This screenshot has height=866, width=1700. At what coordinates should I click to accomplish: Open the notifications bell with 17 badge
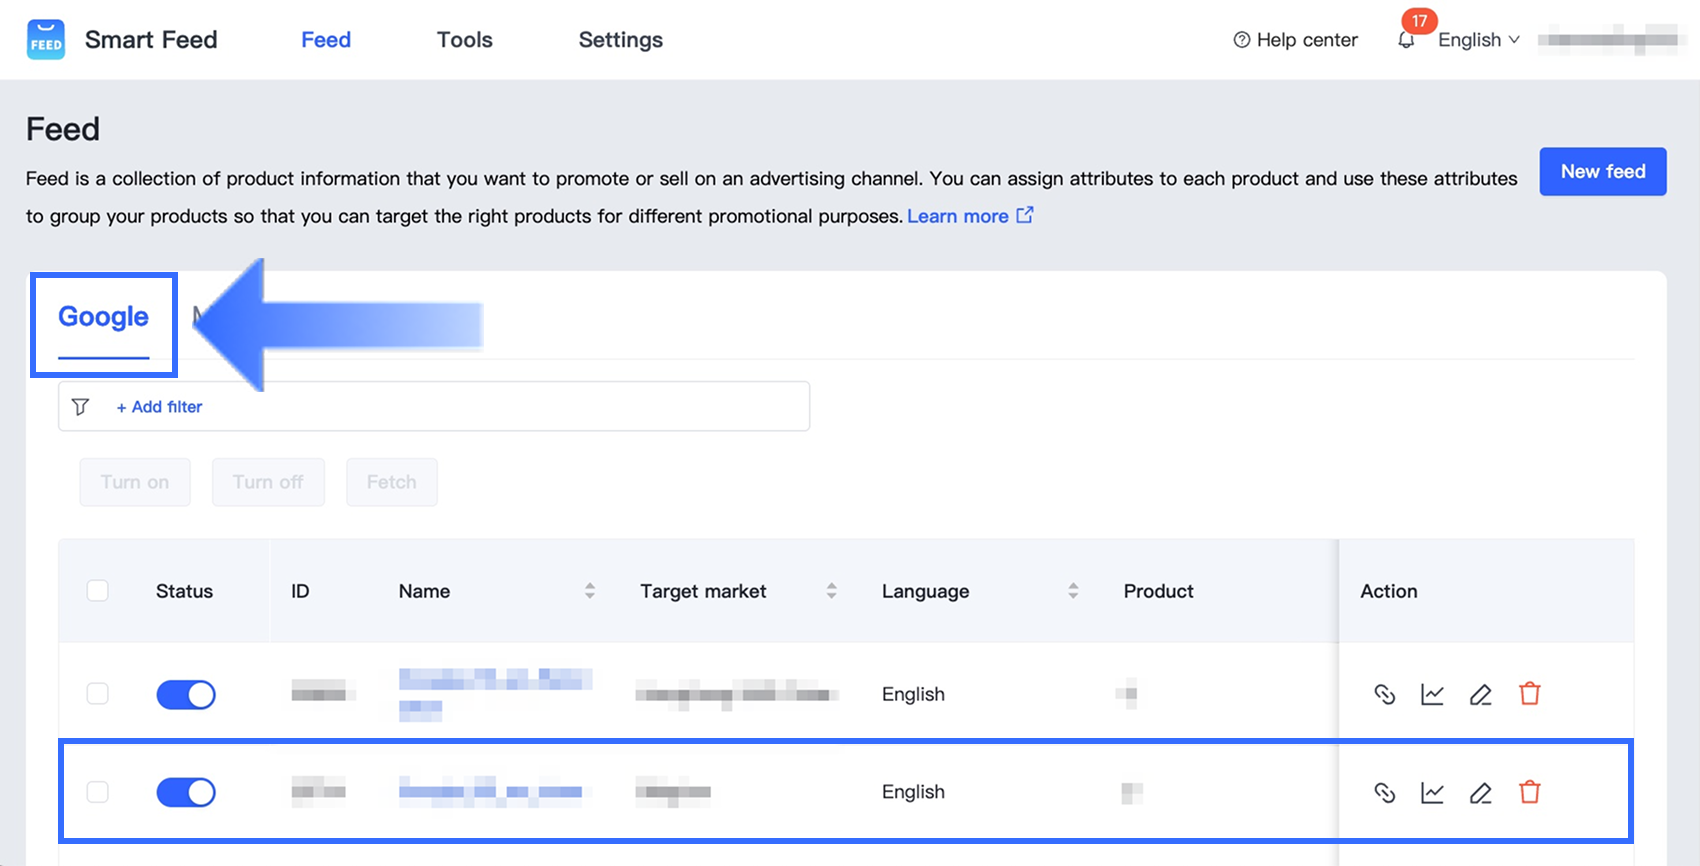coord(1406,40)
